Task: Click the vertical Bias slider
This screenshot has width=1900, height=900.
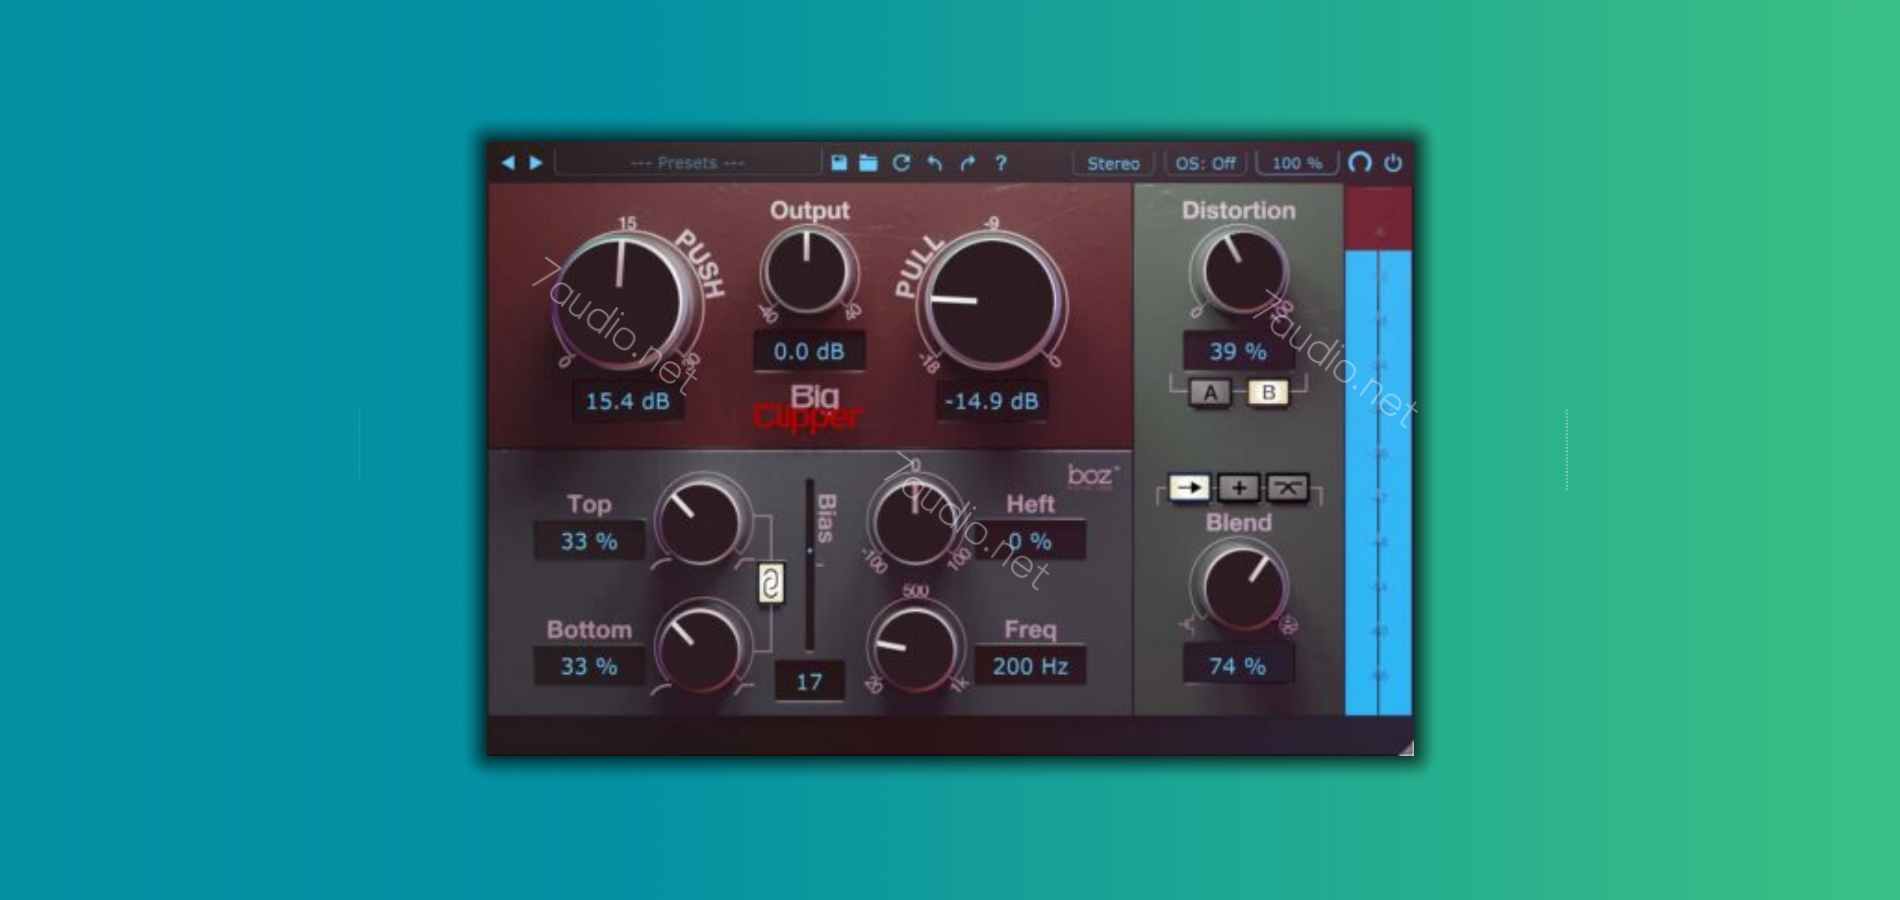Action: pyautogui.click(x=809, y=565)
